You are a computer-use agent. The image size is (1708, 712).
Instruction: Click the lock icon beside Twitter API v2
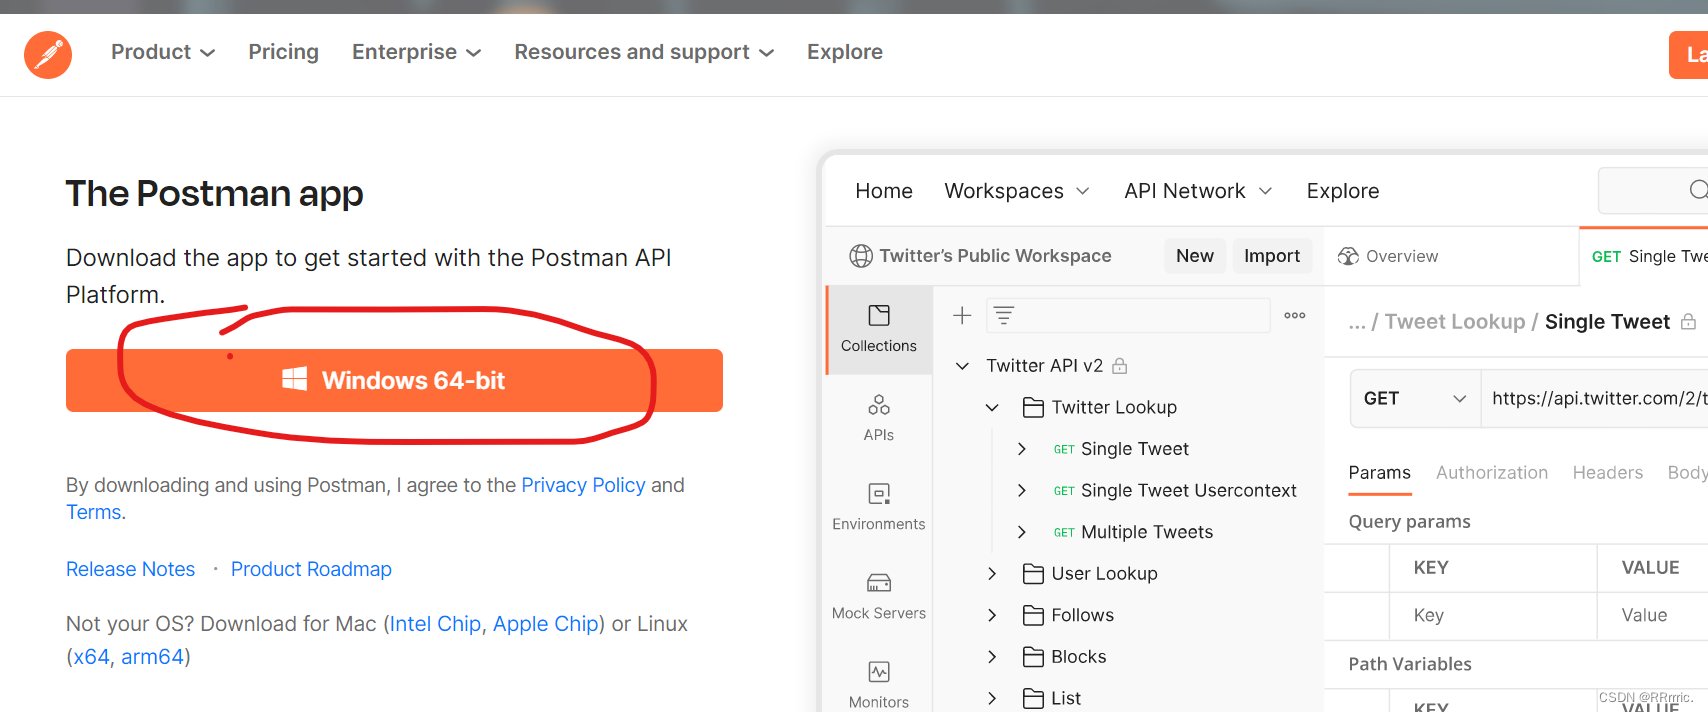[1120, 366]
